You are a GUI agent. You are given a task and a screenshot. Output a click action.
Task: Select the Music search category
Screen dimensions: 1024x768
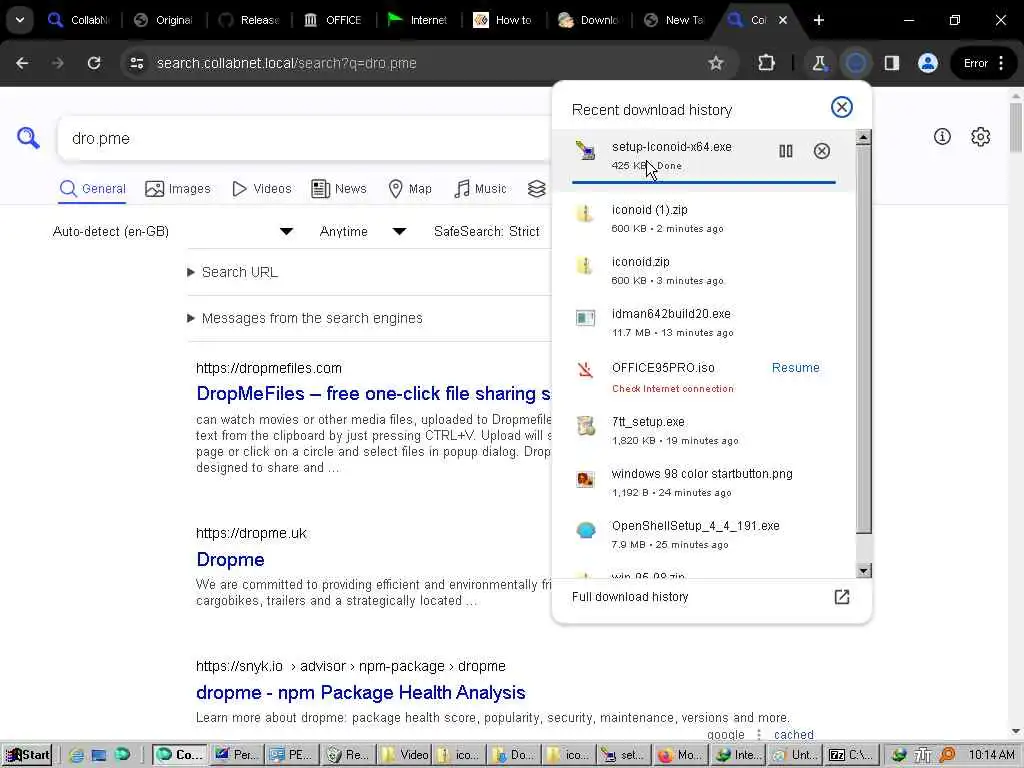(x=480, y=189)
